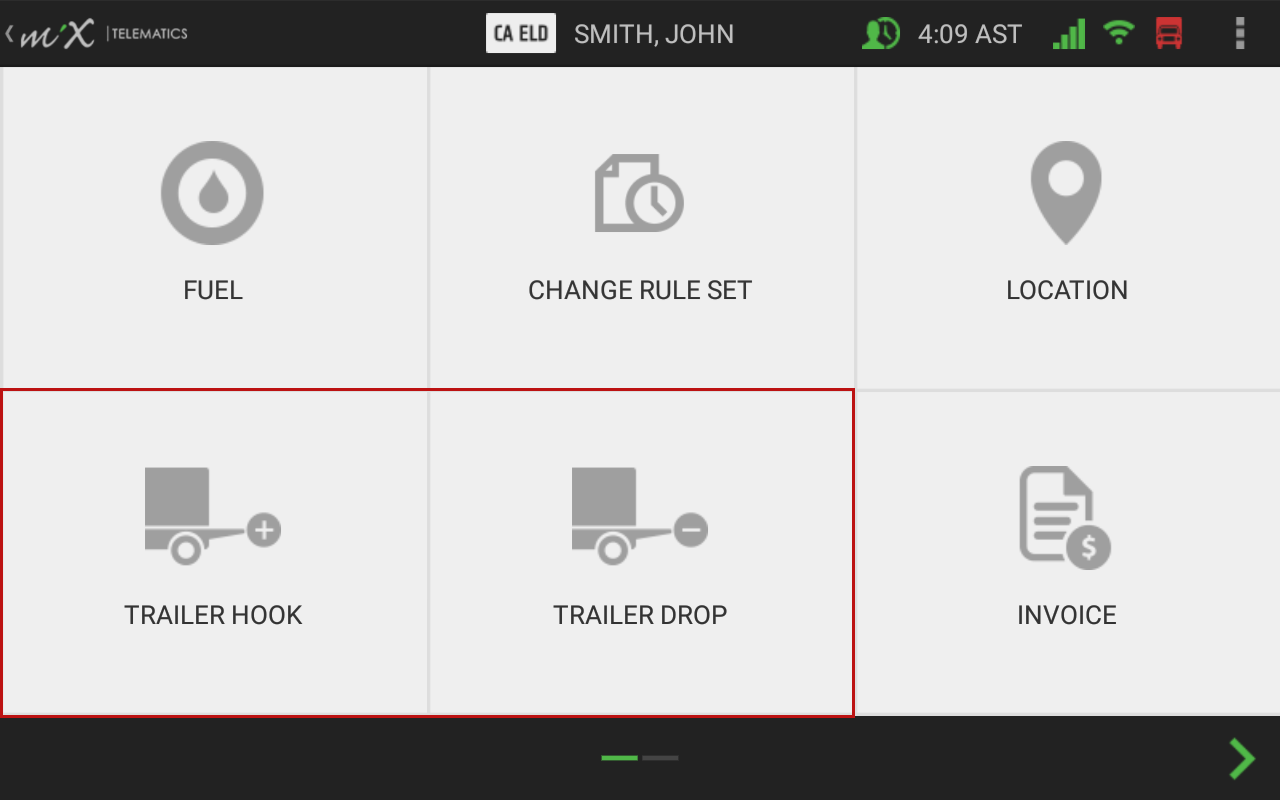Viewport: 1280px width, 800px height.
Task: Tap the 4:09 AST clock display
Action: (970, 34)
